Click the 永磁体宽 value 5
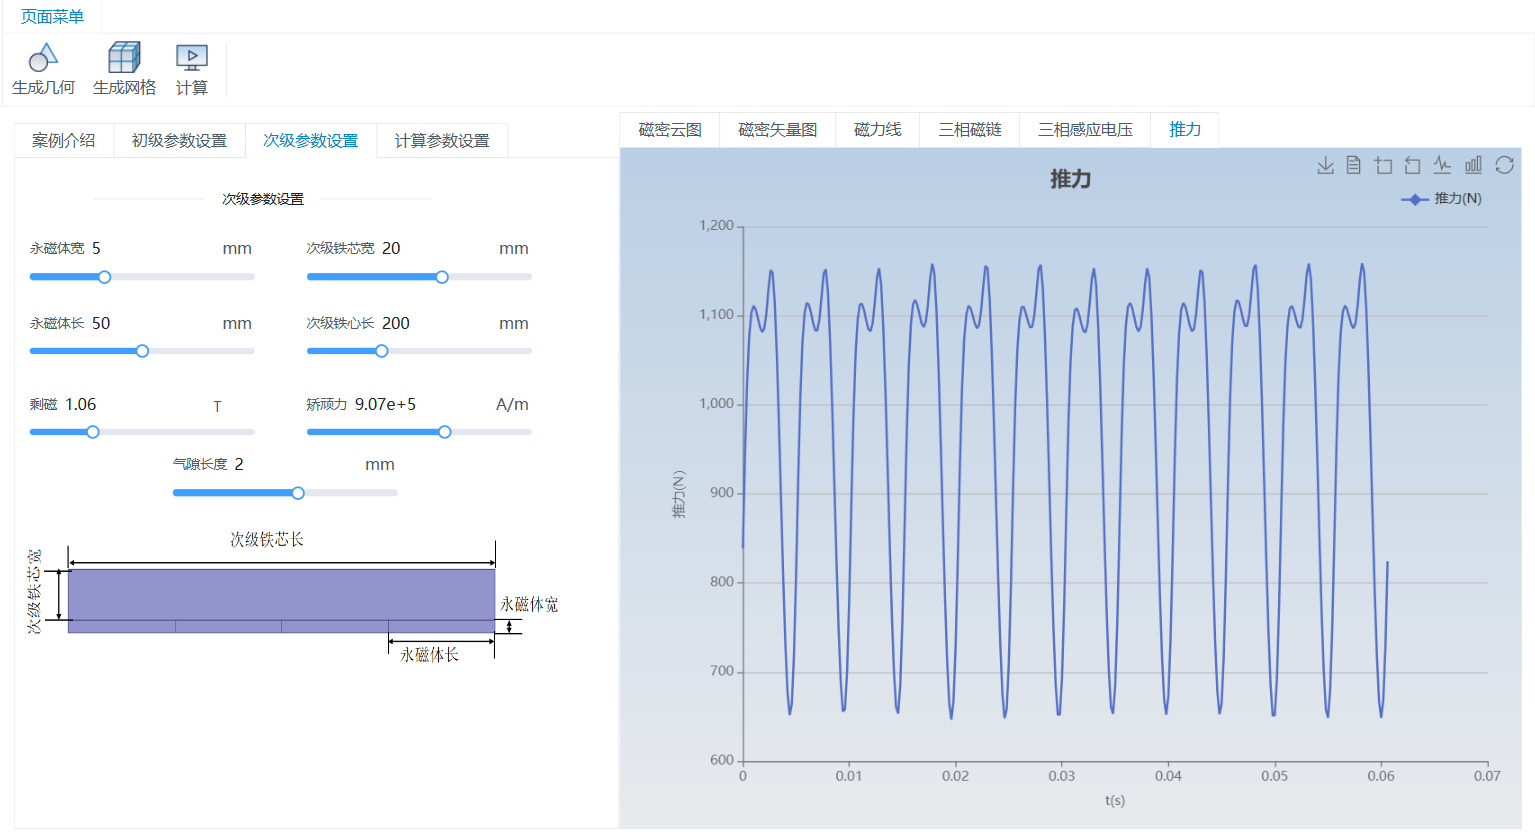 pyautogui.click(x=96, y=249)
